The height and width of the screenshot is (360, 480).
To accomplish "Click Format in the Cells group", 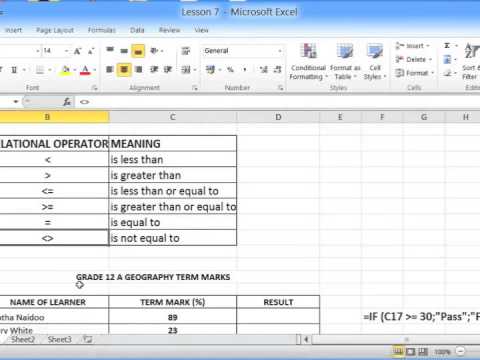I will pos(414,73).
